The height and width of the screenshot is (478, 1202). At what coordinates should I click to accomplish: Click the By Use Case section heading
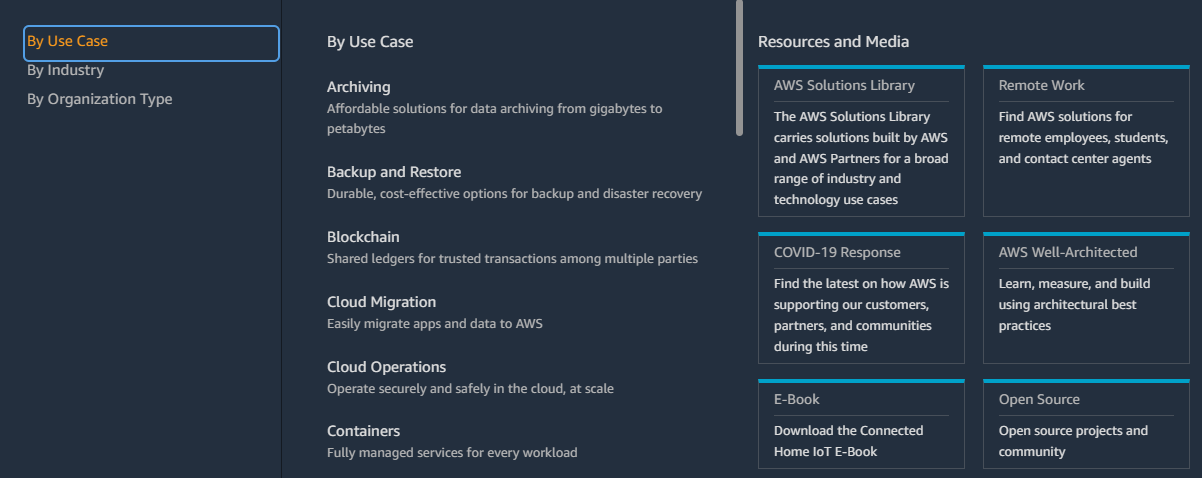[x=370, y=42]
